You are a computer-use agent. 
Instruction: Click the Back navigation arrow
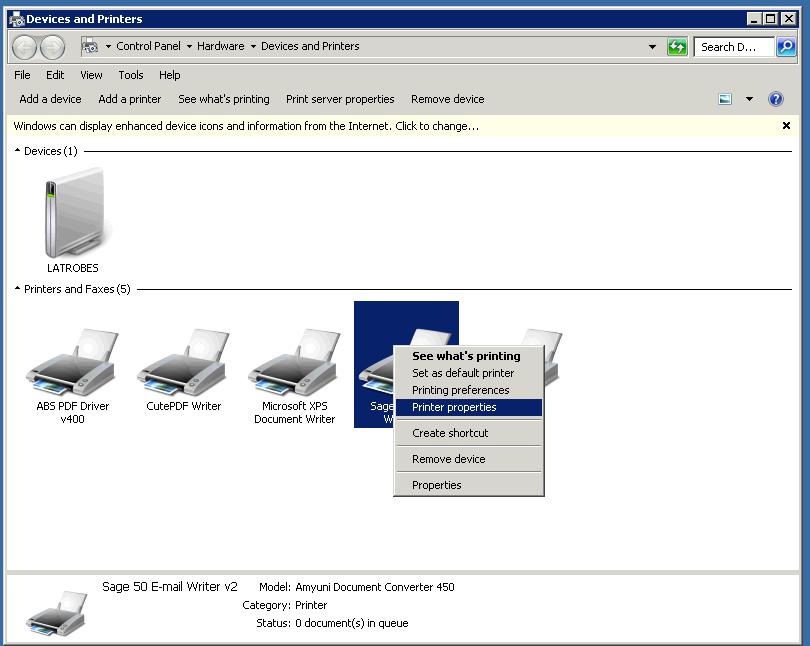click(x=22, y=46)
